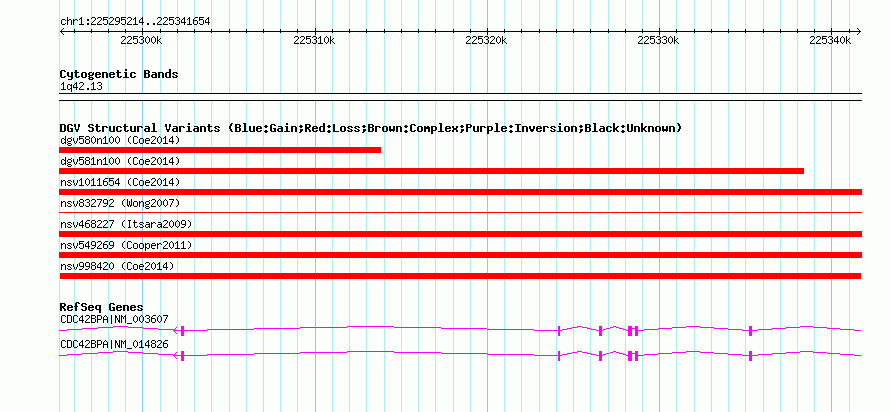This screenshot has width=890, height=412.
Task: Click the left arrowhead of the ruler
Action: click(x=62, y=31)
